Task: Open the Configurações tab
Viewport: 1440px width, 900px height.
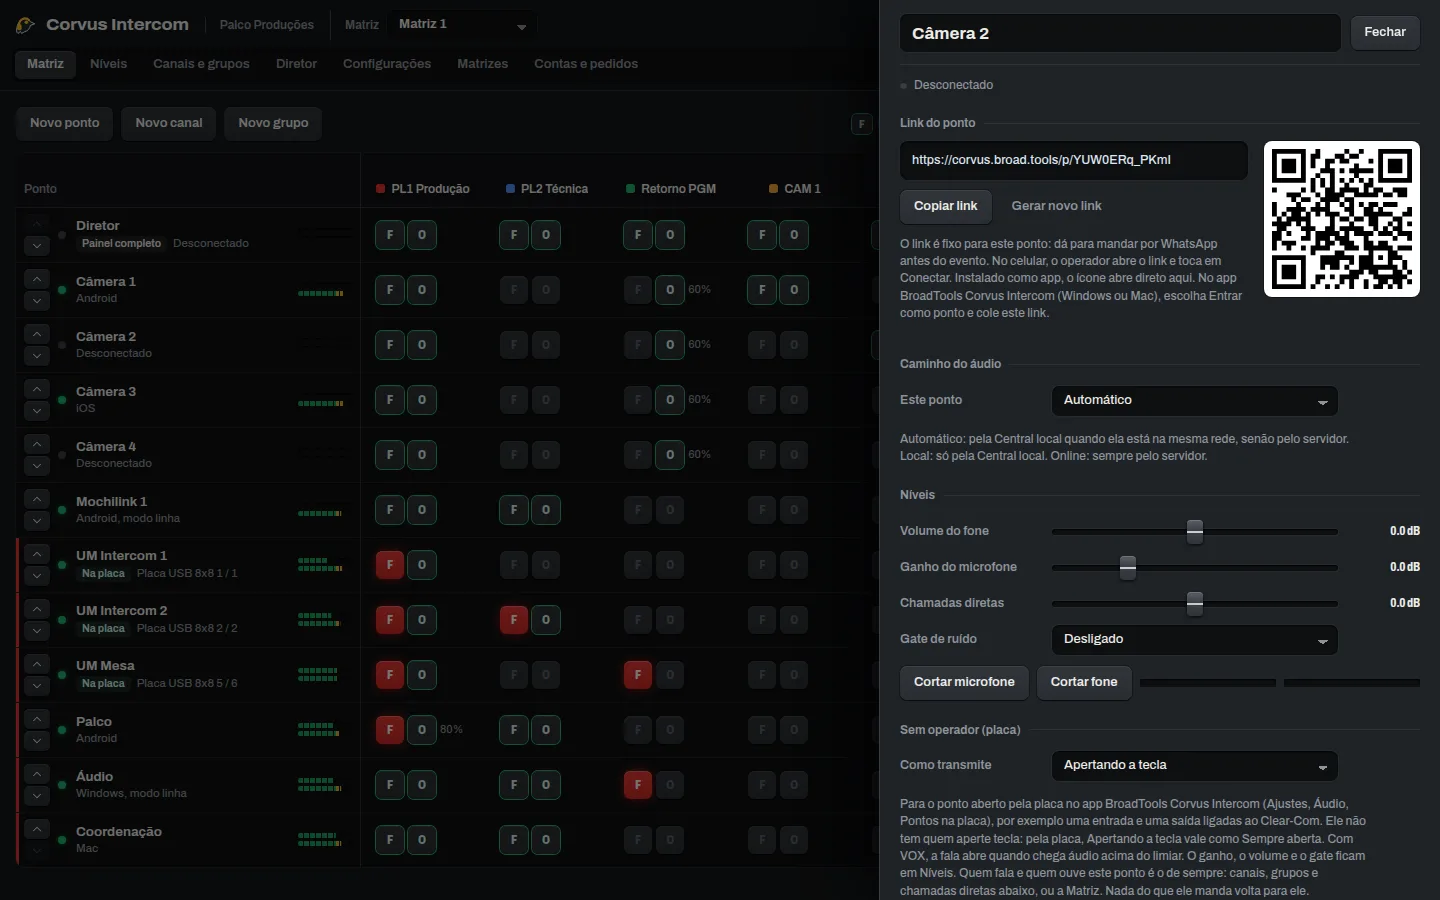Action: 387,64
